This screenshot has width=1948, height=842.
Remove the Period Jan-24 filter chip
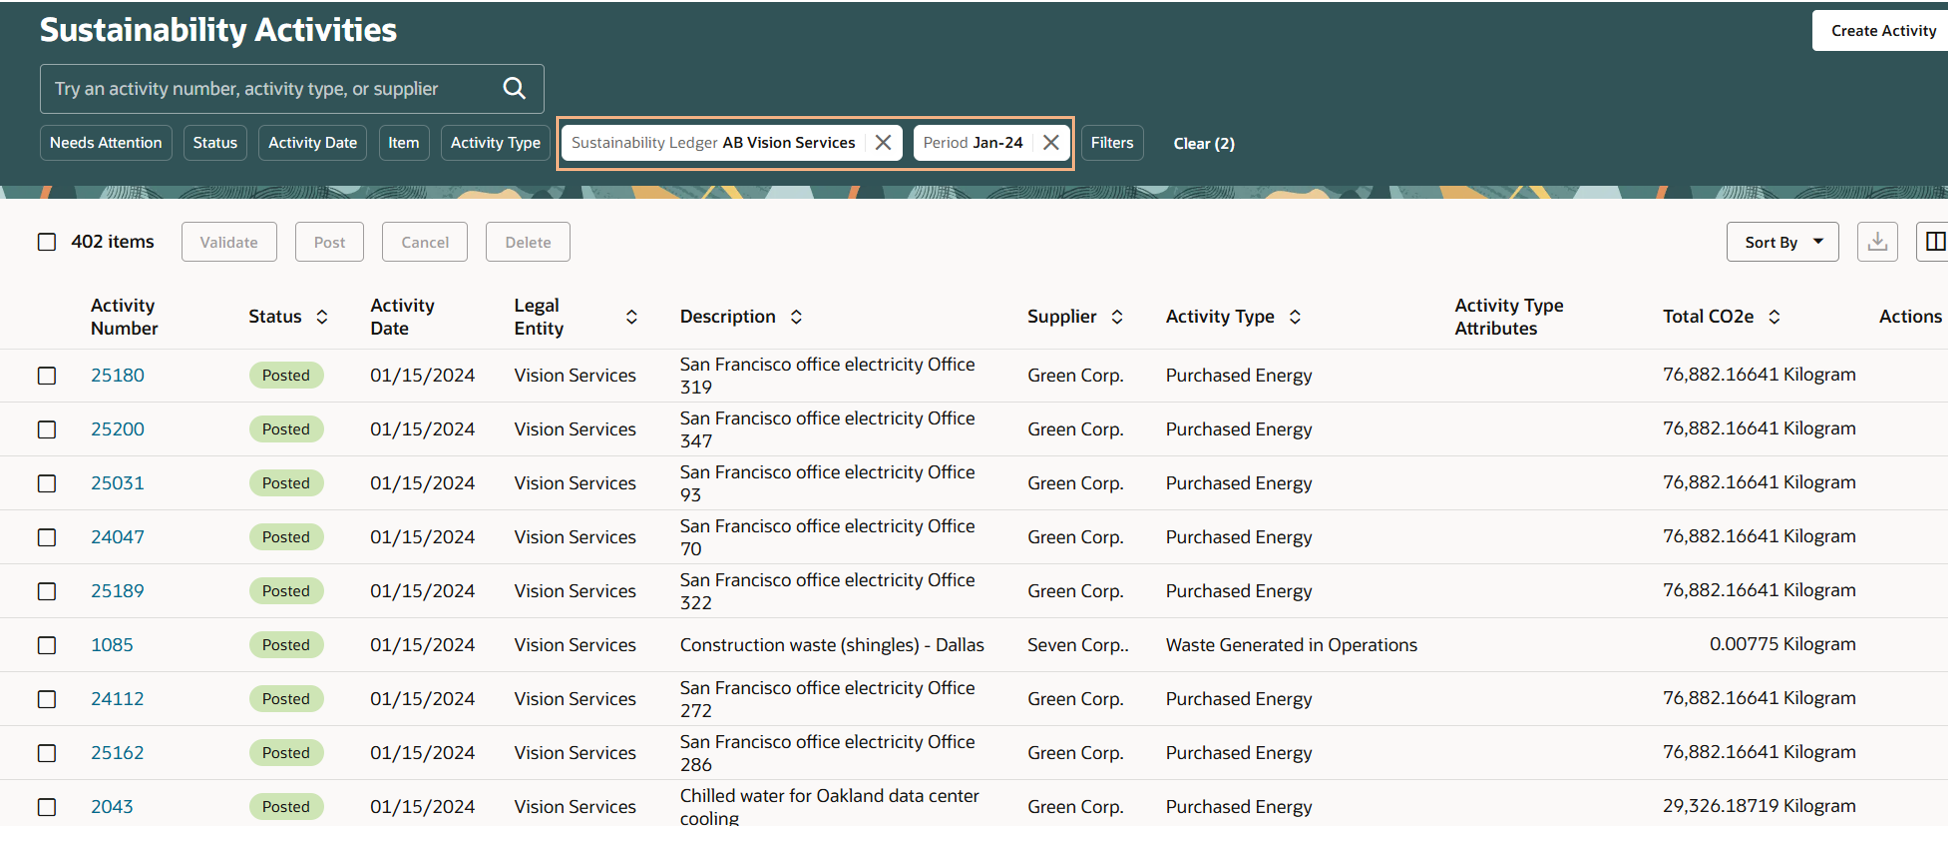[x=1051, y=142]
